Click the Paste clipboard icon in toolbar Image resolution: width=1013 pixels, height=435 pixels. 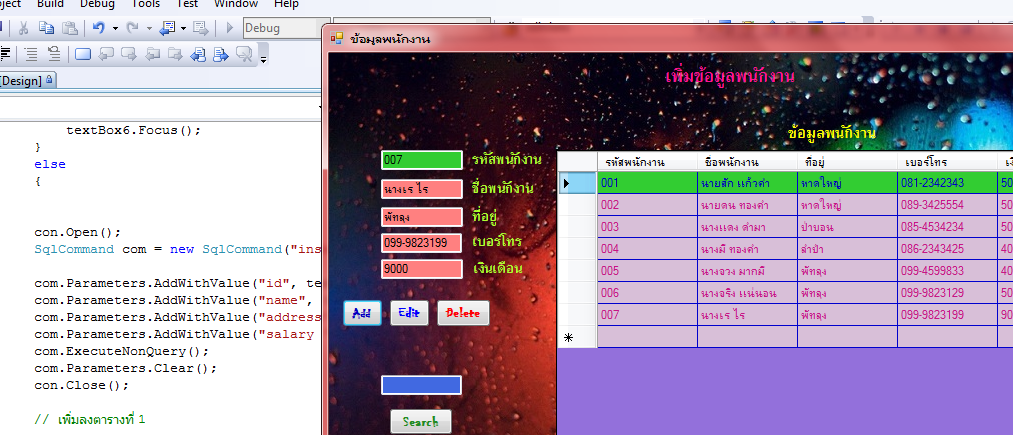coord(69,28)
